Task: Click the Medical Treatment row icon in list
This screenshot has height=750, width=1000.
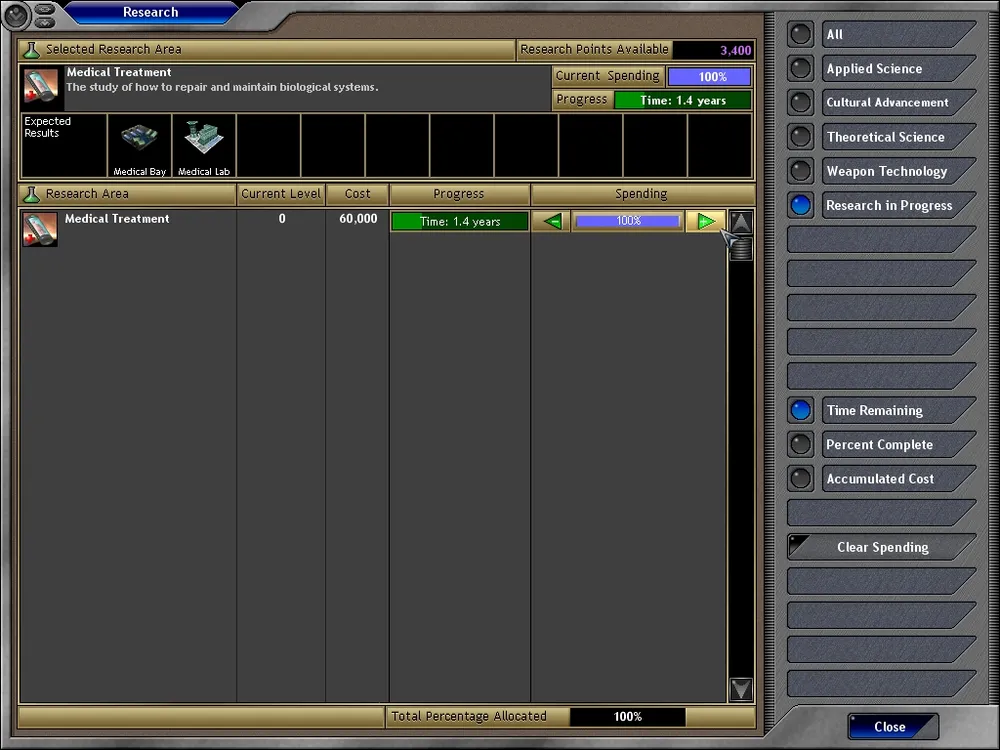Action: (40, 229)
